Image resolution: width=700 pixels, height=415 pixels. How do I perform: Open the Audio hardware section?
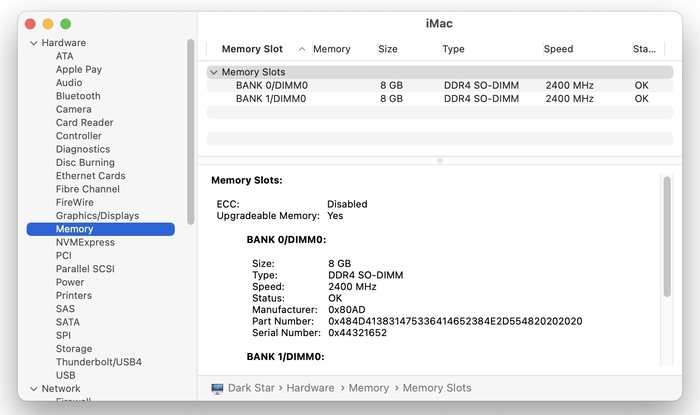[69, 83]
